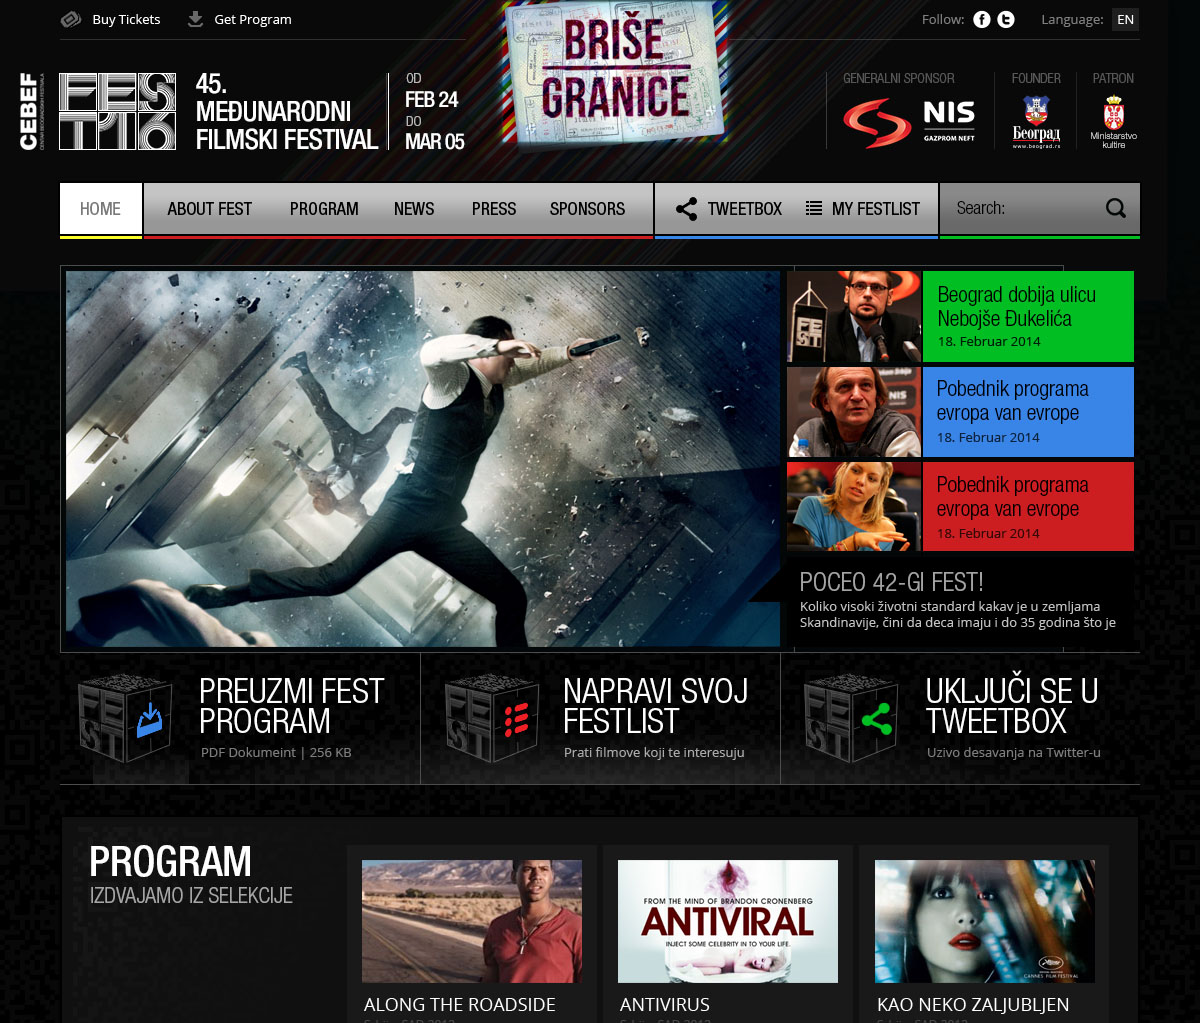The height and width of the screenshot is (1023, 1200).
Task: Click the Briše Granice passport stamp banner
Action: pyautogui.click(x=614, y=74)
